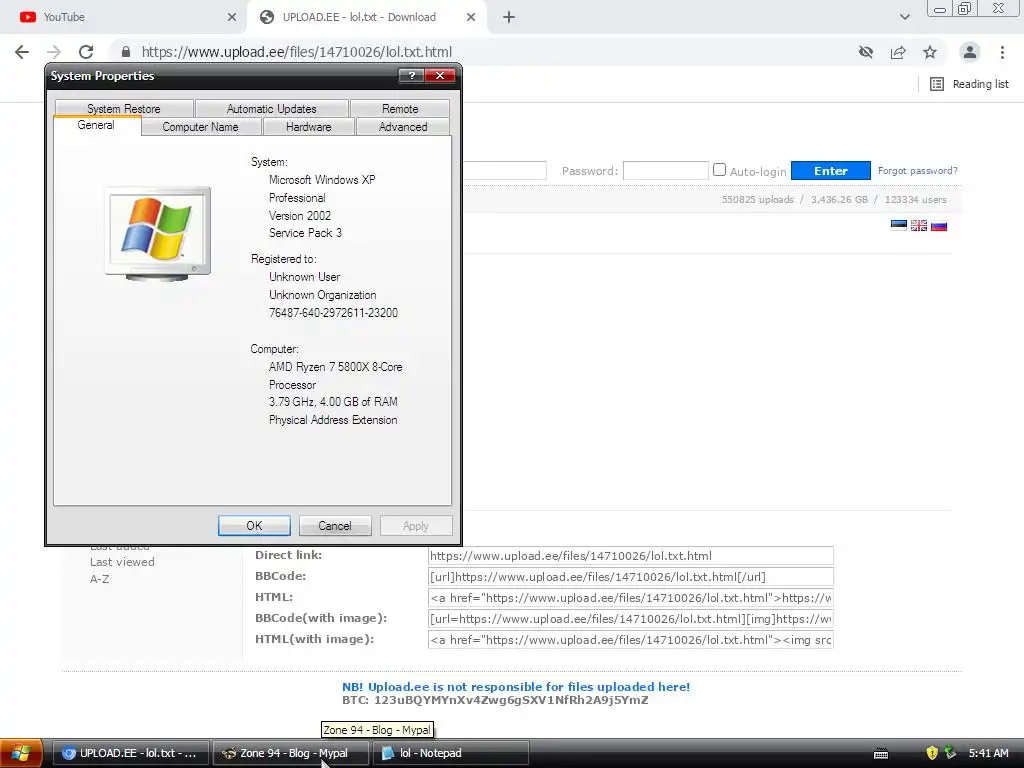1024x768 pixels.
Task: Switch to the Remote tab
Action: pyautogui.click(x=400, y=108)
